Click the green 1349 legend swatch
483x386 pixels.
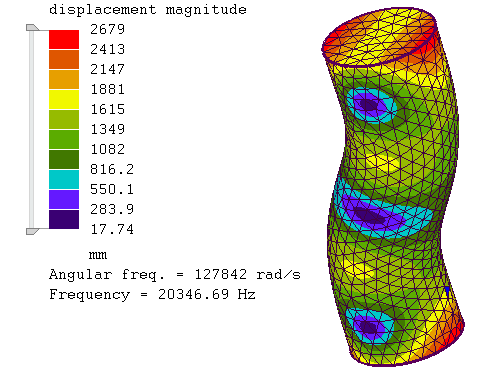click(64, 139)
